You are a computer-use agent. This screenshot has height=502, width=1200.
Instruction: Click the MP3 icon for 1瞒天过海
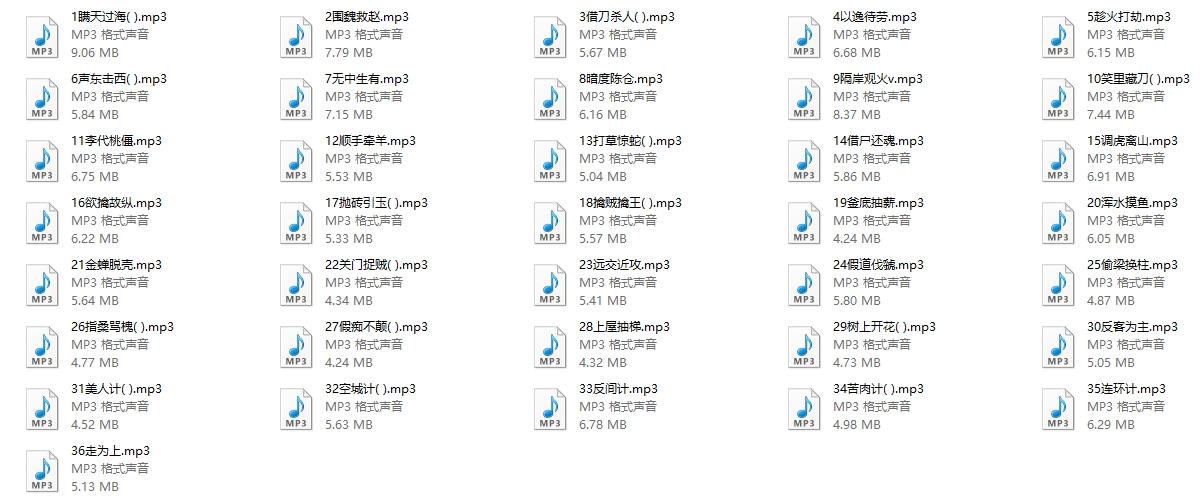(42, 35)
